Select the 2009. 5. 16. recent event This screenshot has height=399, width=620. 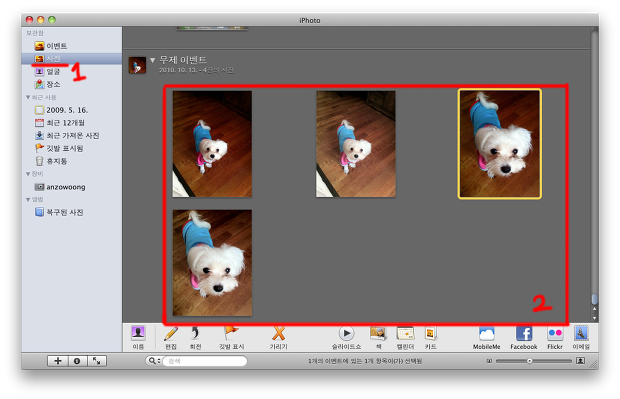pos(61,110)
